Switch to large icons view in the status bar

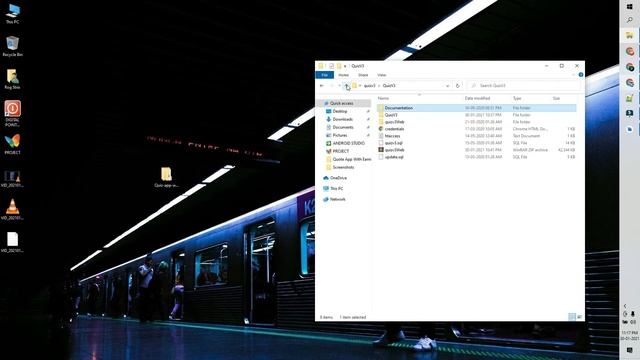[x=579, y=317]
